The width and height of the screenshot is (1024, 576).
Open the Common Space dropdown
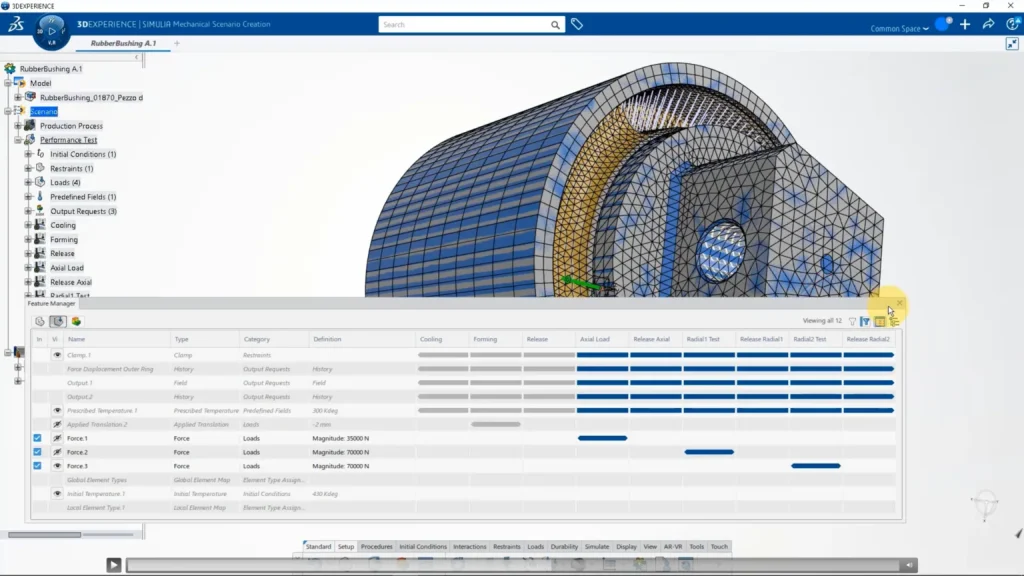coord(899,29)
